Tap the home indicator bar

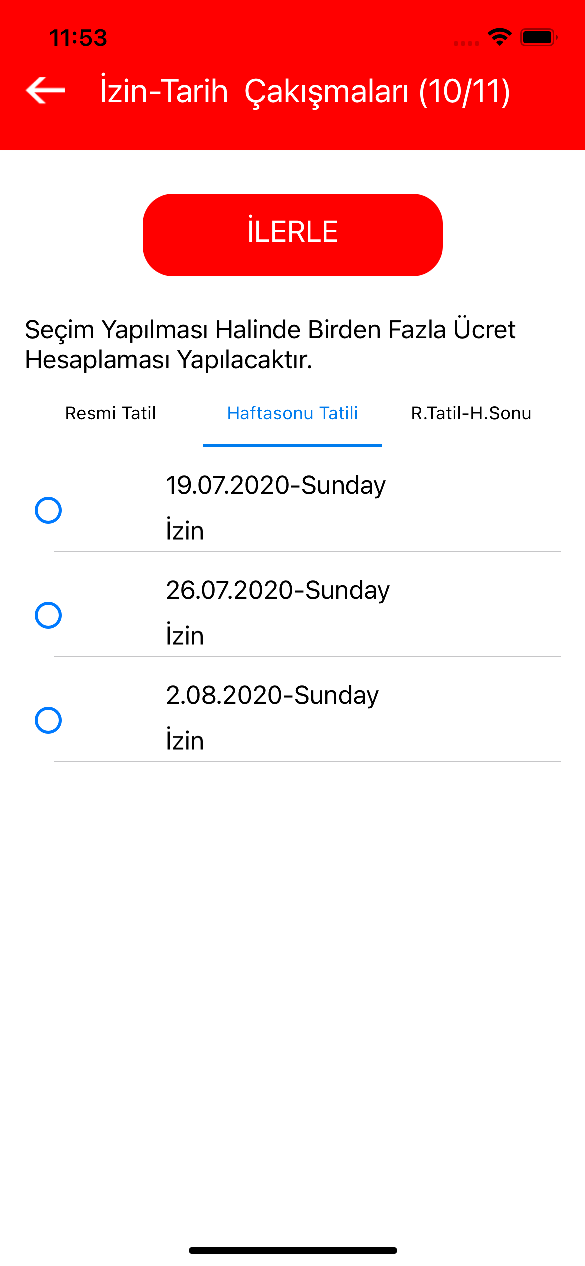click(x=293, y=1250)
